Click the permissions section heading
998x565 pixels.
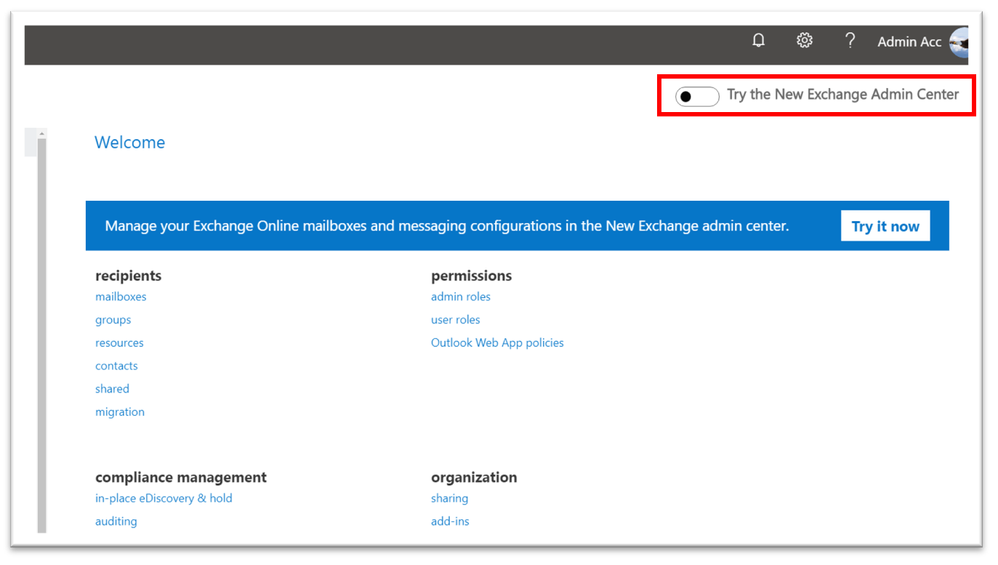472,276
